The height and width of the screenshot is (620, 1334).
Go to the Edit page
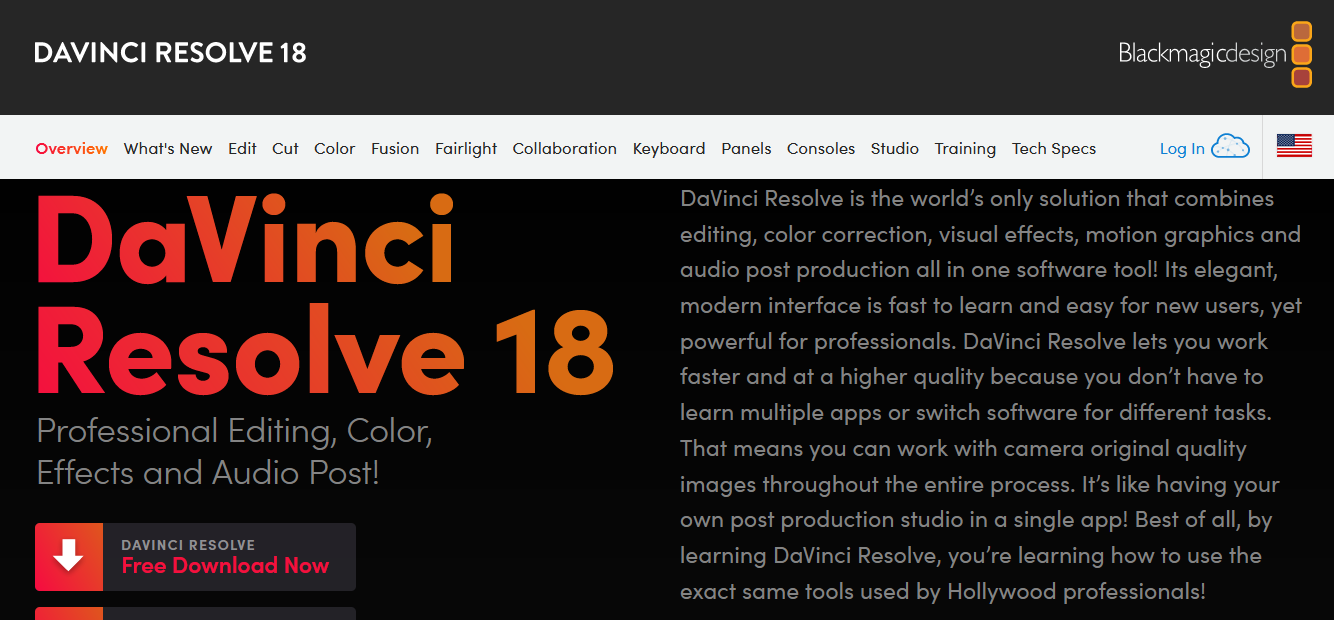pos(242,148)
